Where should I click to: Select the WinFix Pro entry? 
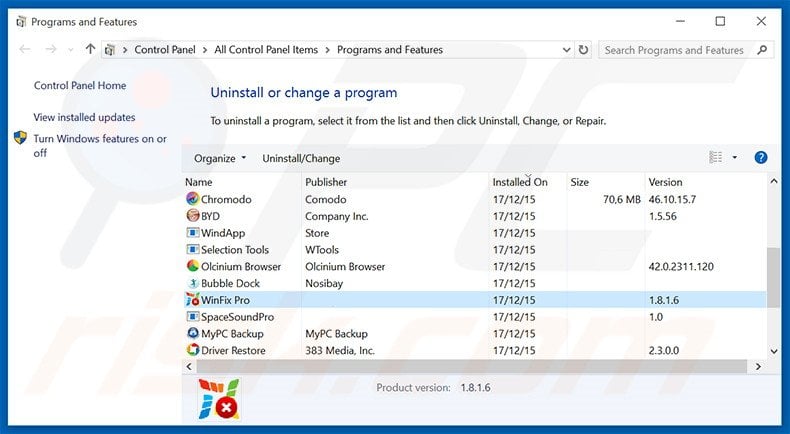point(475,300)
